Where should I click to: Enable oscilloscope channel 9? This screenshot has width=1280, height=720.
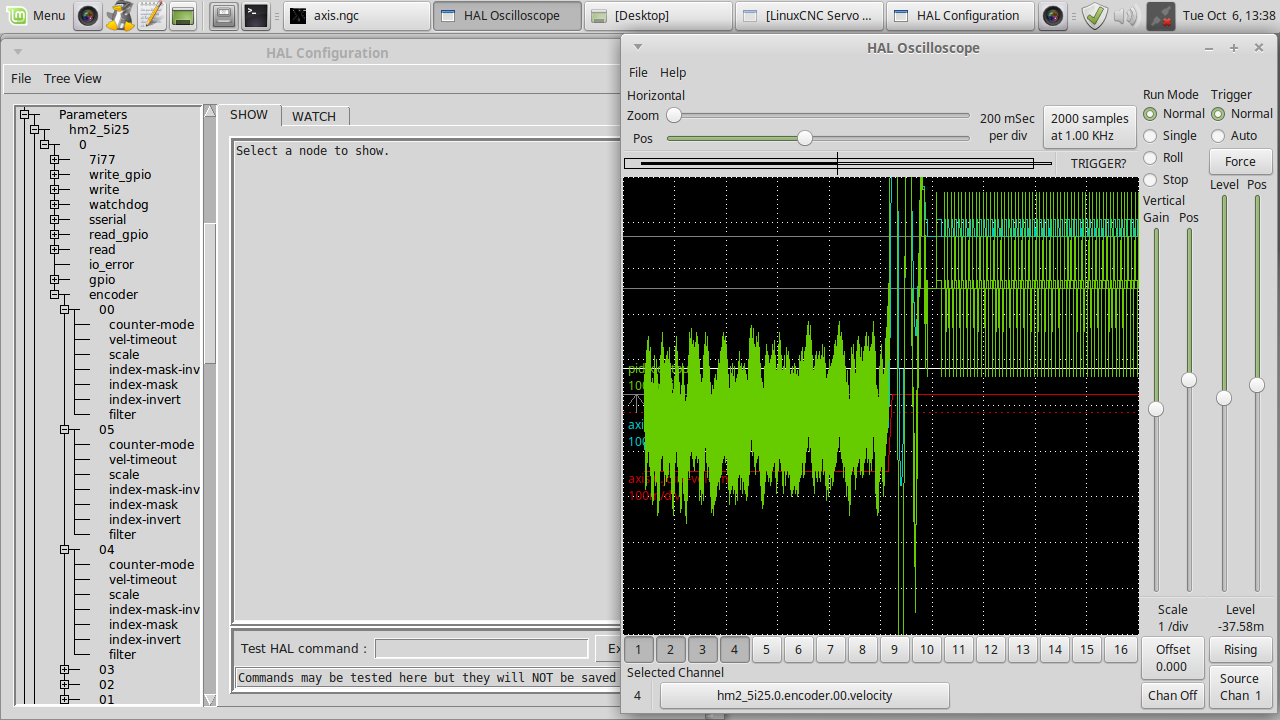894,650
